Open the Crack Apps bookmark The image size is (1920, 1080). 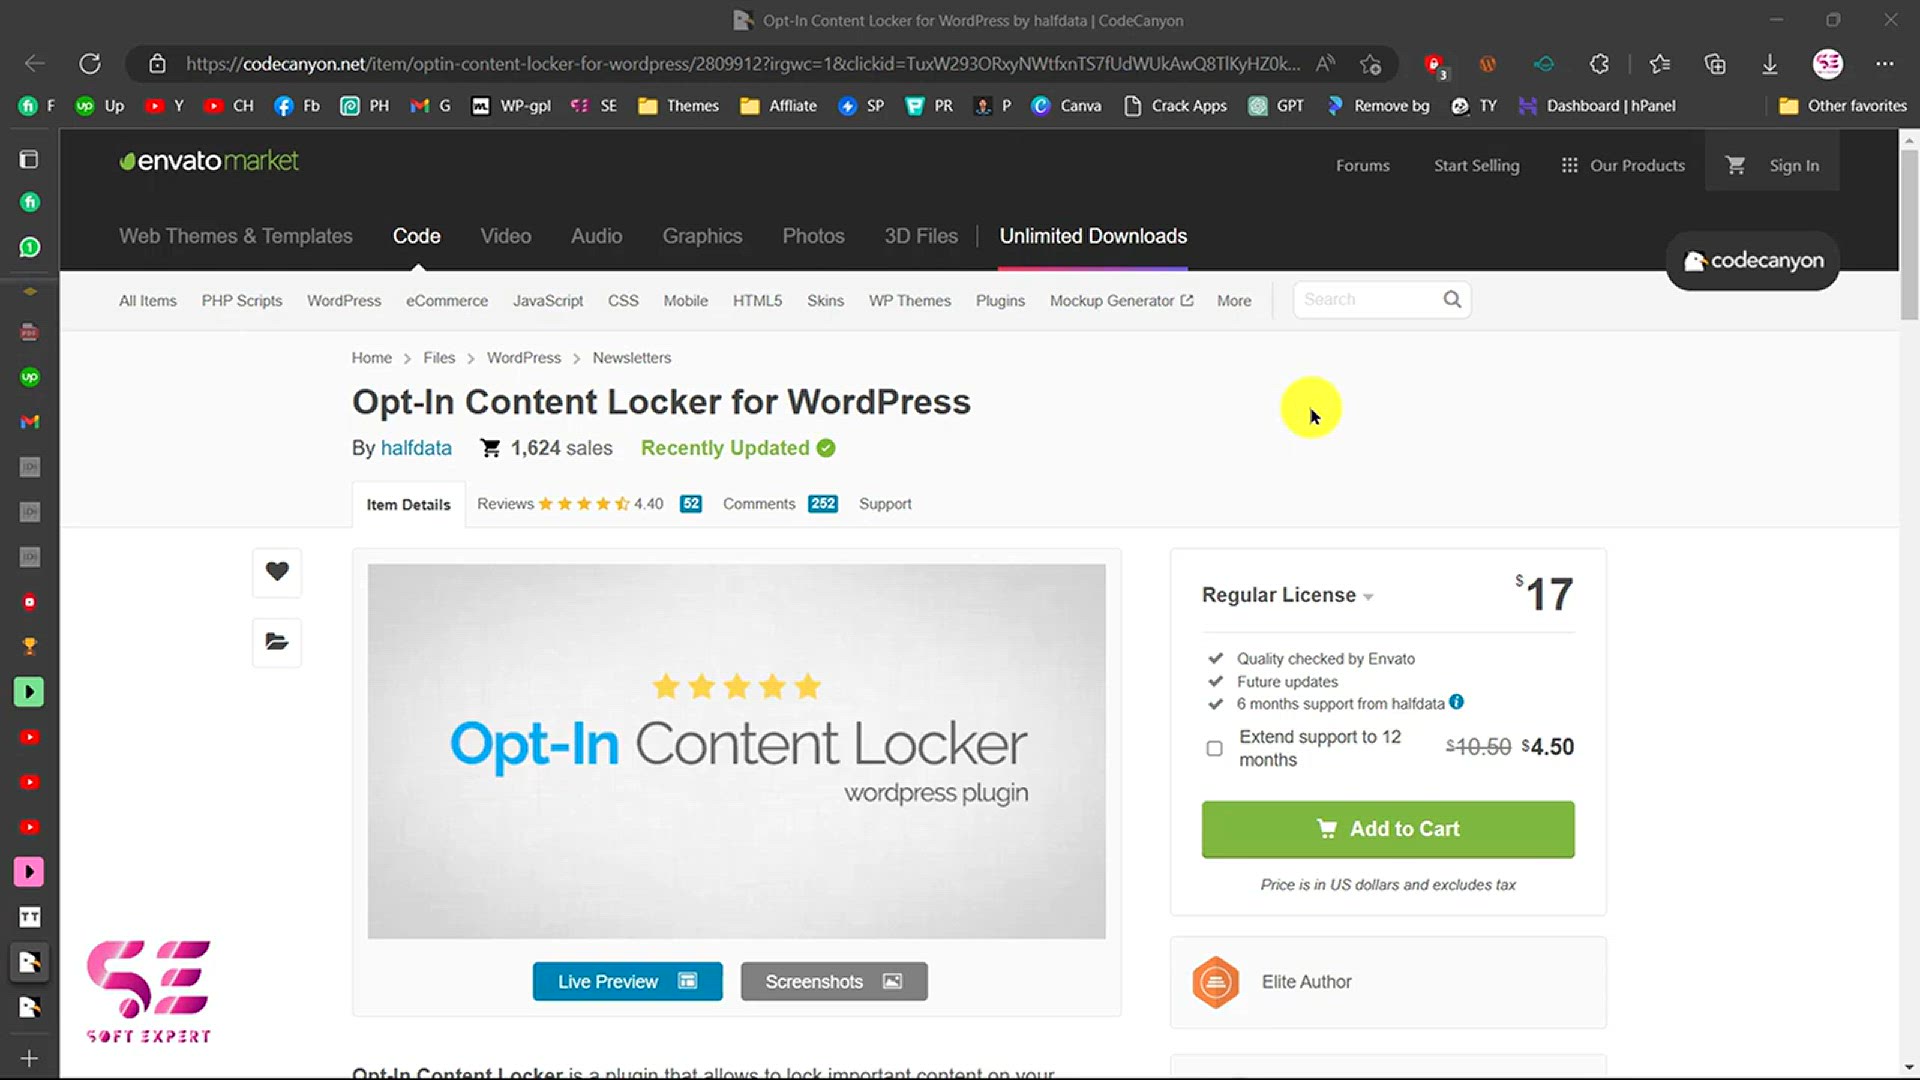pyautogui.click(x=1175, y=106)
